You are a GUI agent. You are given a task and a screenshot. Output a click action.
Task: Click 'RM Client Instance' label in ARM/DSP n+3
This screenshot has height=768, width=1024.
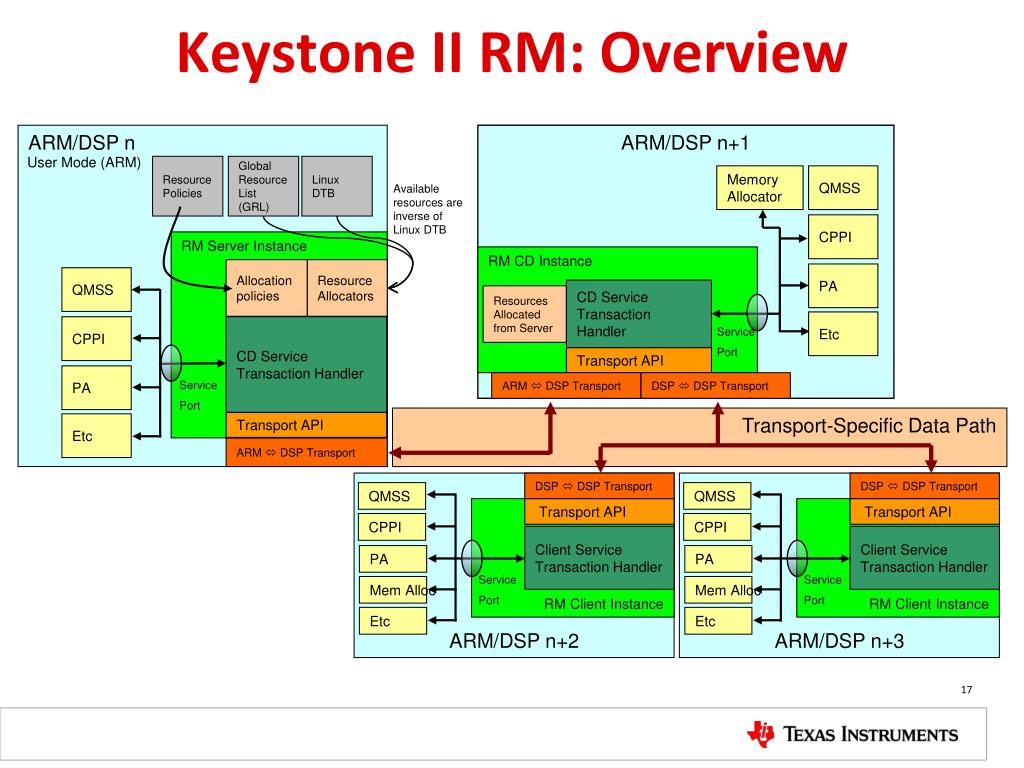pyautogui.click(x=929, y=604)
